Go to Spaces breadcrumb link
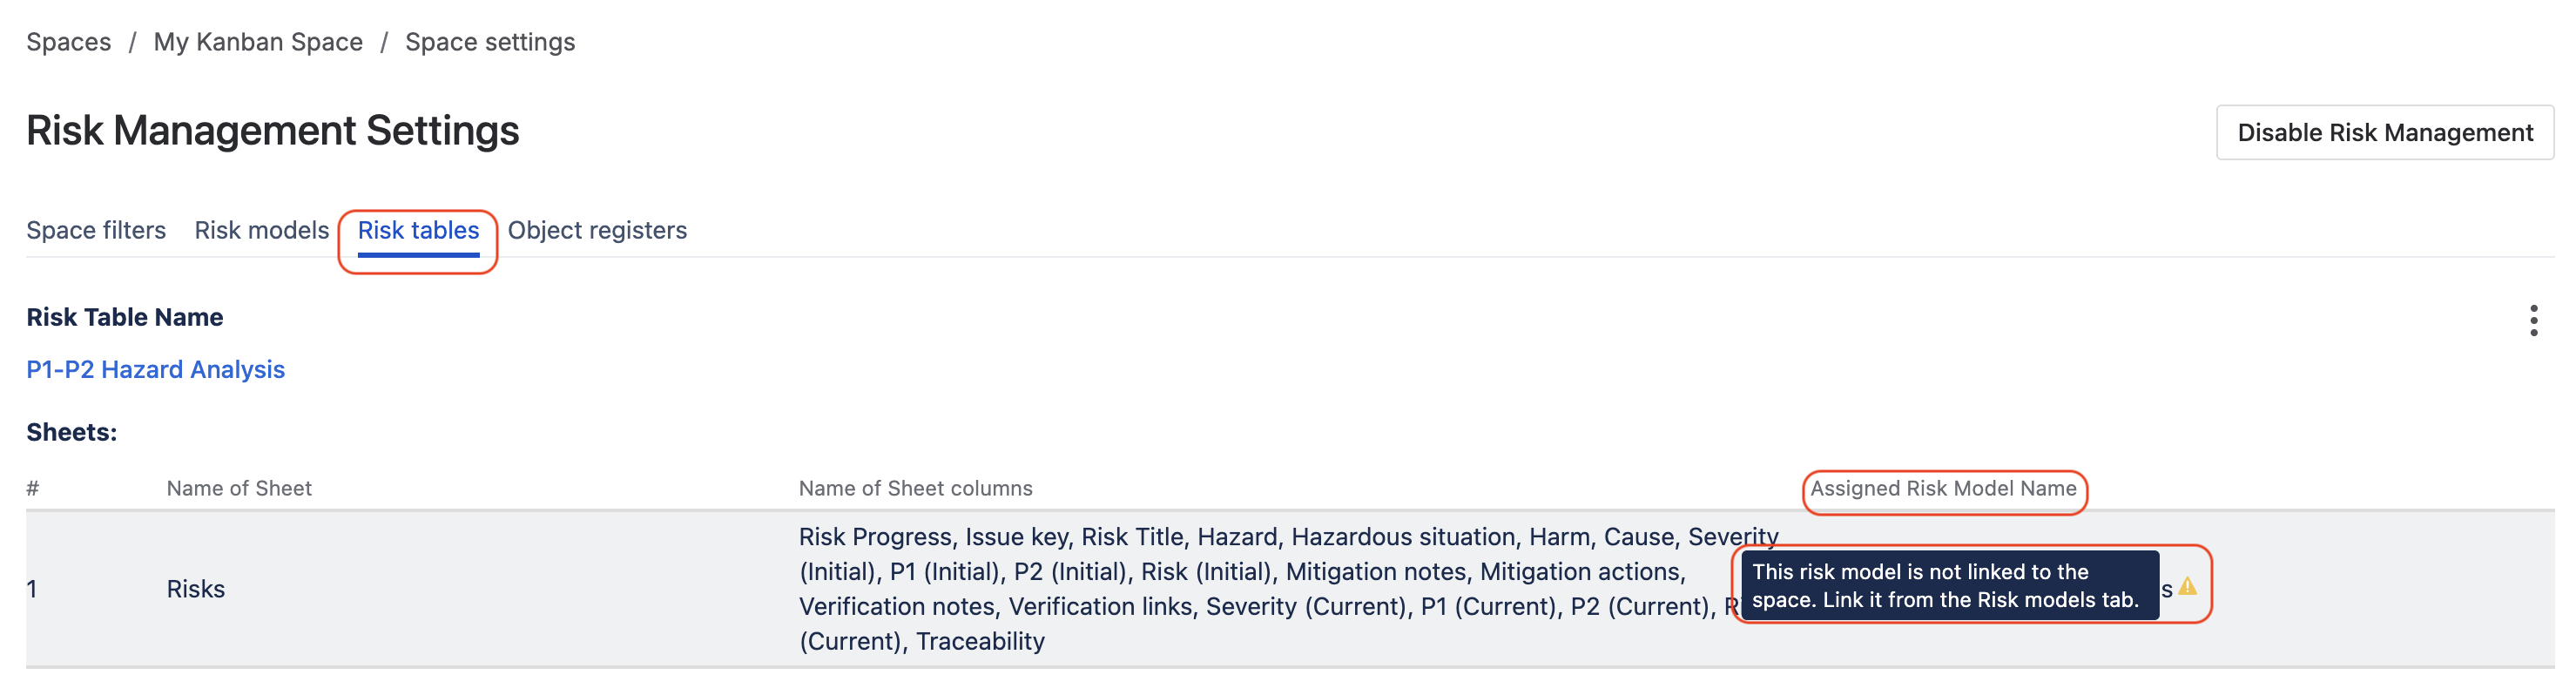The width and height of the screenshot is (2576, 695). coord(68,42)
